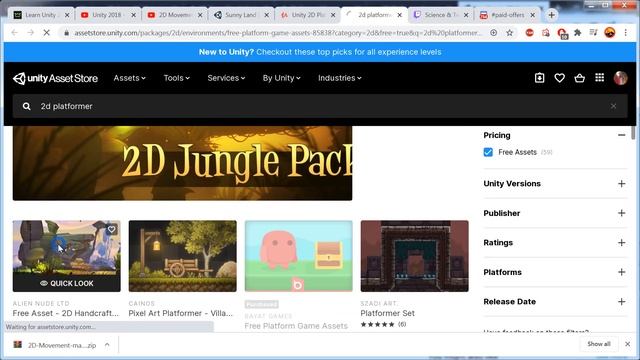Clear the 2d platformer search text
Viewport: 640px width, 360px height.
613,106
